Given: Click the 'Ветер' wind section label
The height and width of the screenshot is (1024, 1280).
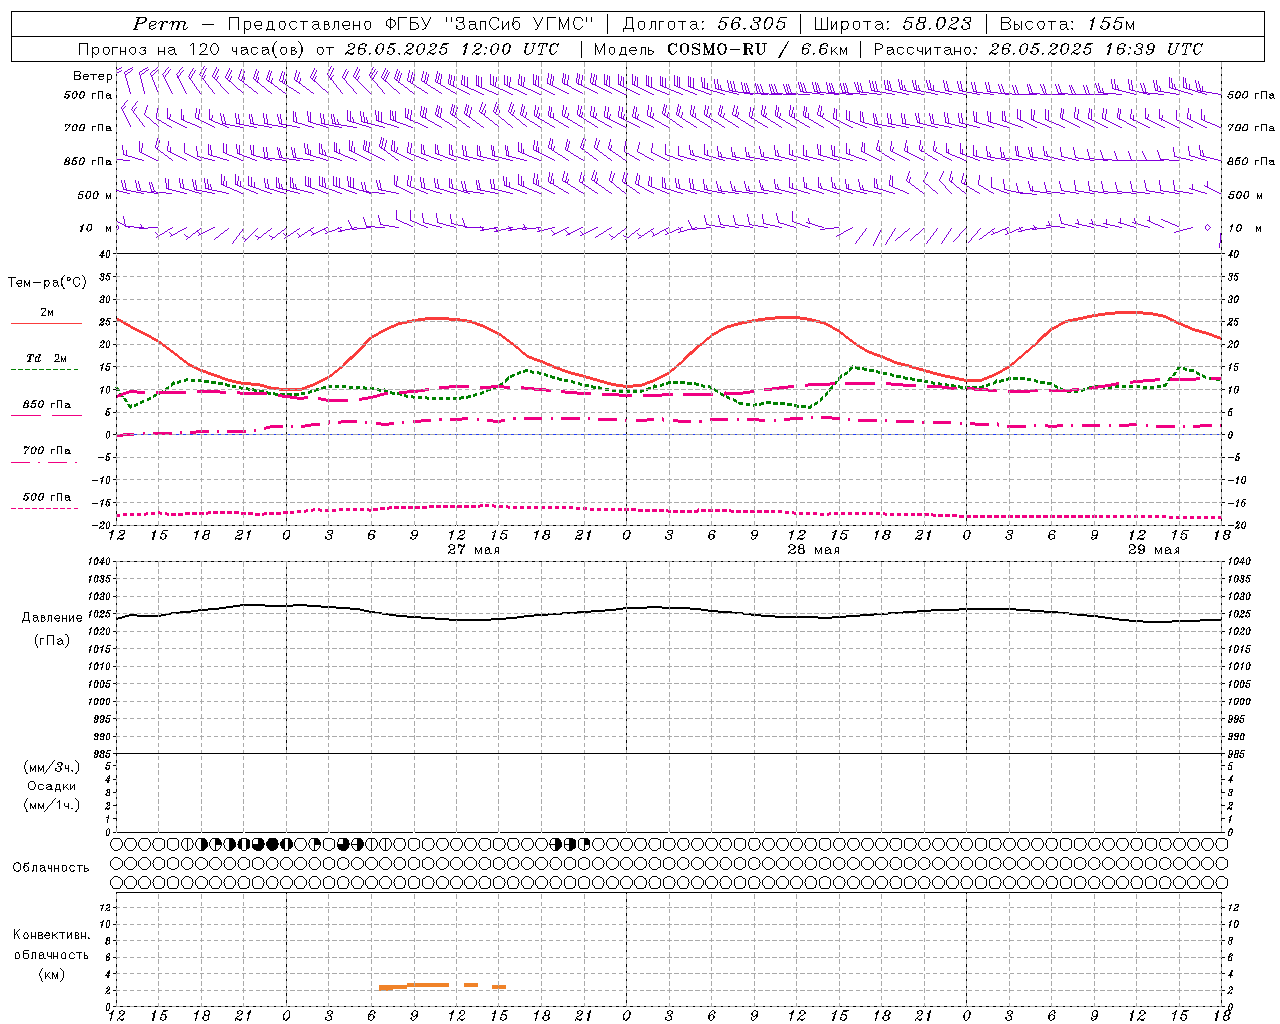Looking at the screenshot, I should [x=92, y=76].
